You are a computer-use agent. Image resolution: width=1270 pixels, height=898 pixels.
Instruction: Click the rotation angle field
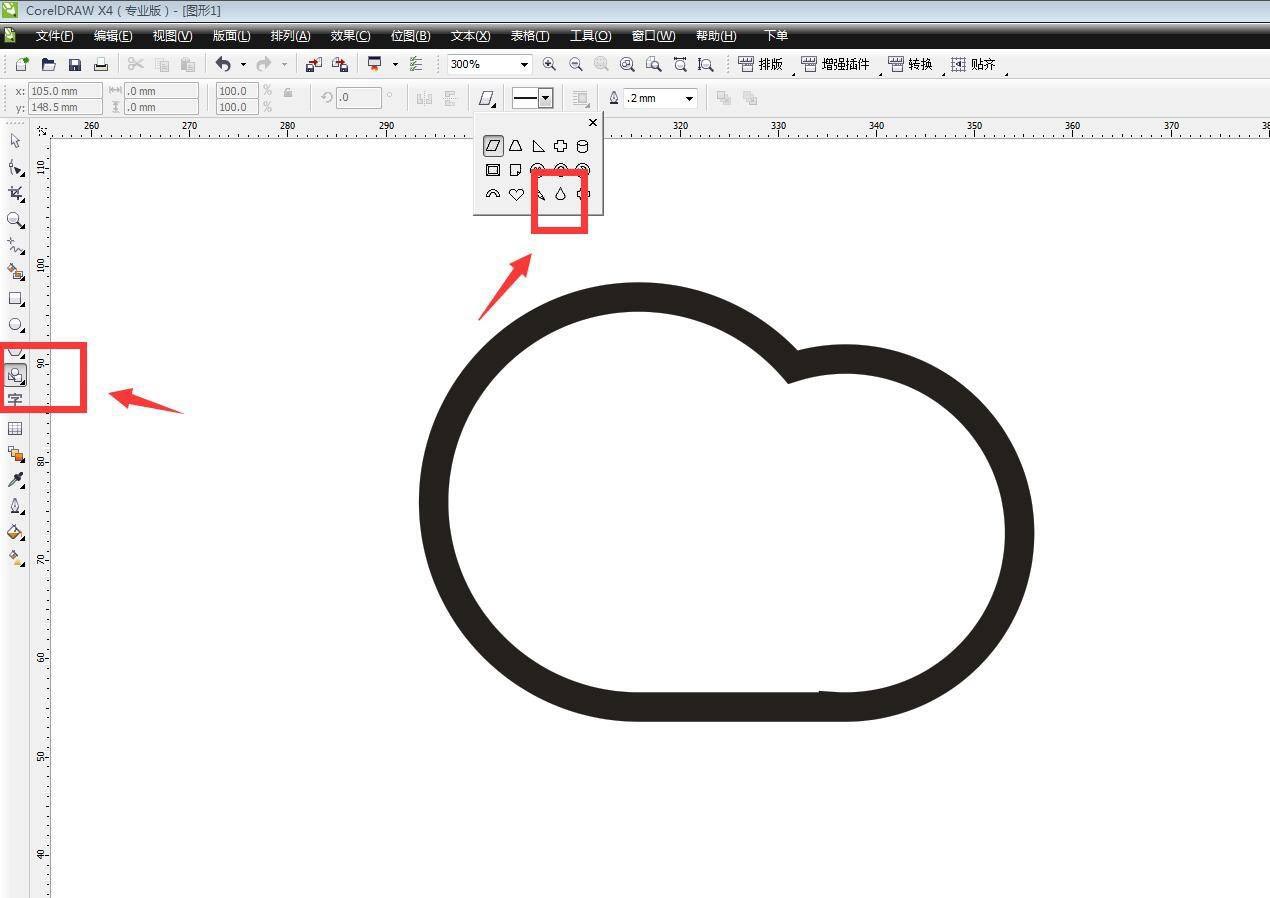tap(358, 98)
